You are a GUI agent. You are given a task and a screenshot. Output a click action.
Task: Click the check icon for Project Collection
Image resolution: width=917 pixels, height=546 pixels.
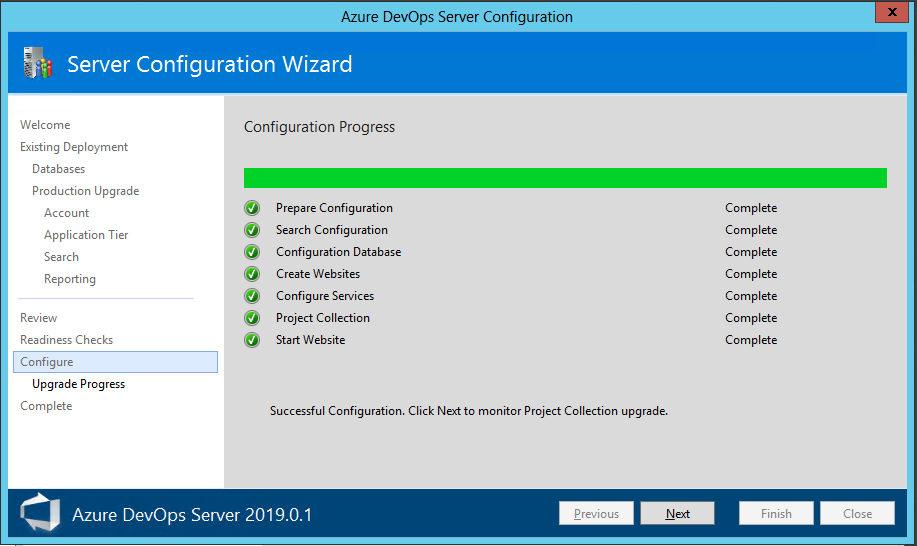pos(252,318)
